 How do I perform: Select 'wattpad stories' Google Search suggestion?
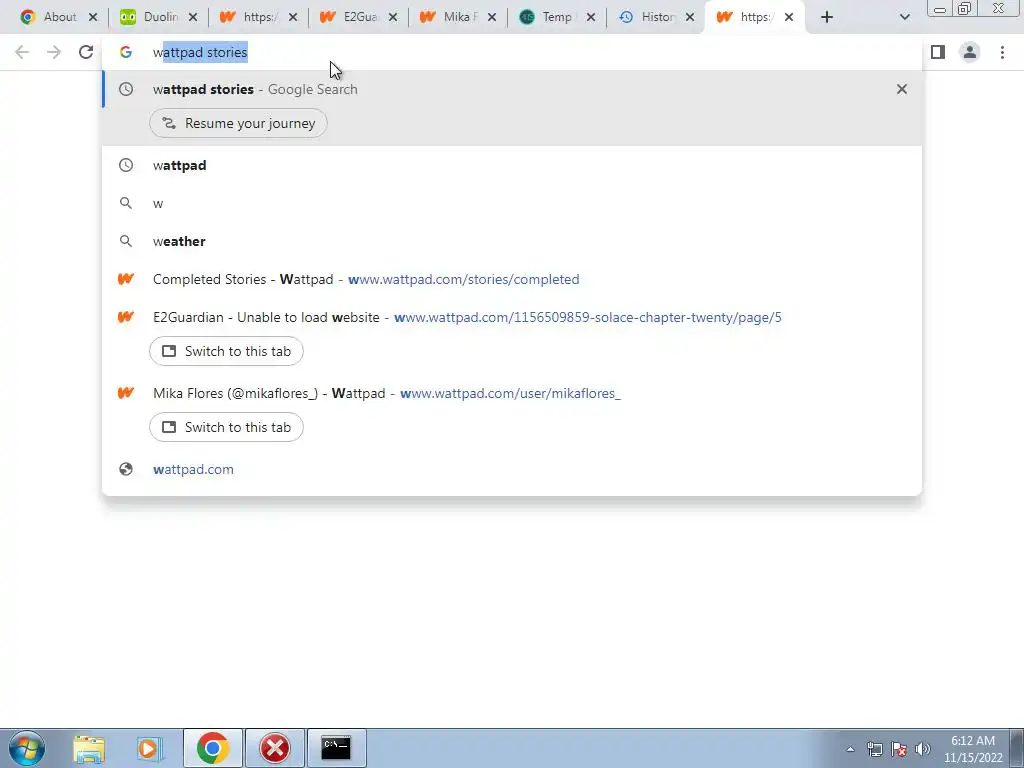[x=512, y=89]
